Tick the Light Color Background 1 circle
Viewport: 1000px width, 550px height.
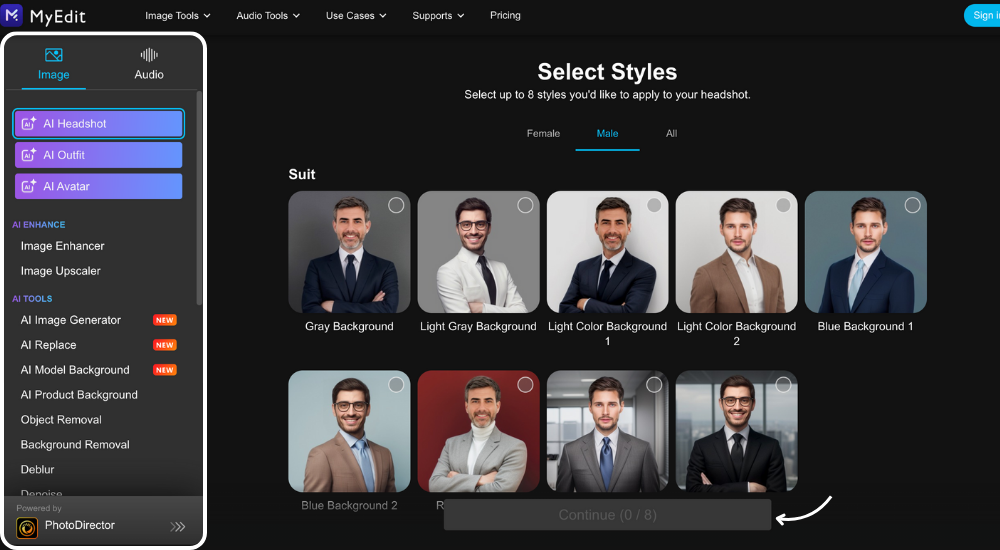pyautogui.click(x=654, y=205)
